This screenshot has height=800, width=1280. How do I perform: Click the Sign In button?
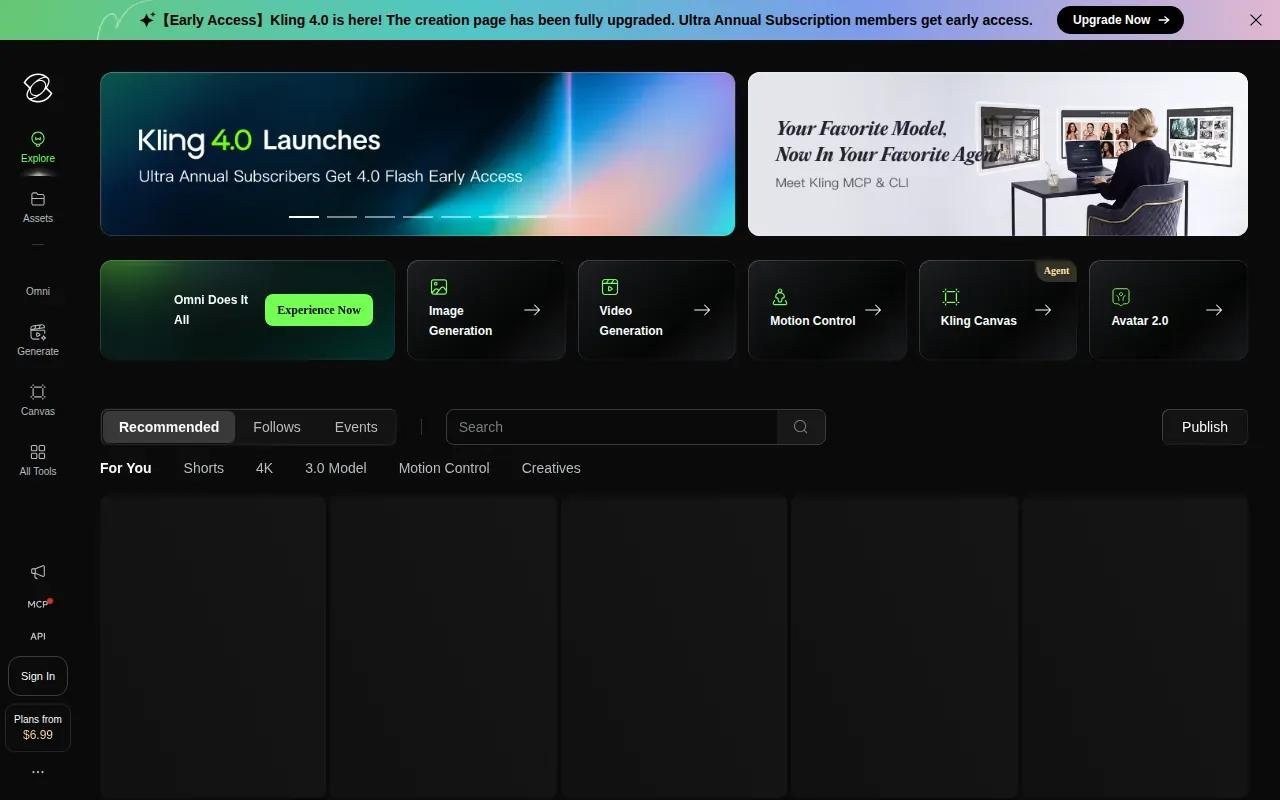(38, 676)
